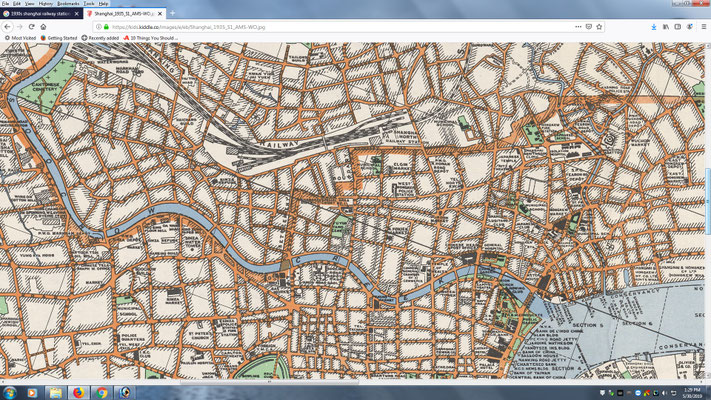Go to the Firefox home page

[44, 27]
